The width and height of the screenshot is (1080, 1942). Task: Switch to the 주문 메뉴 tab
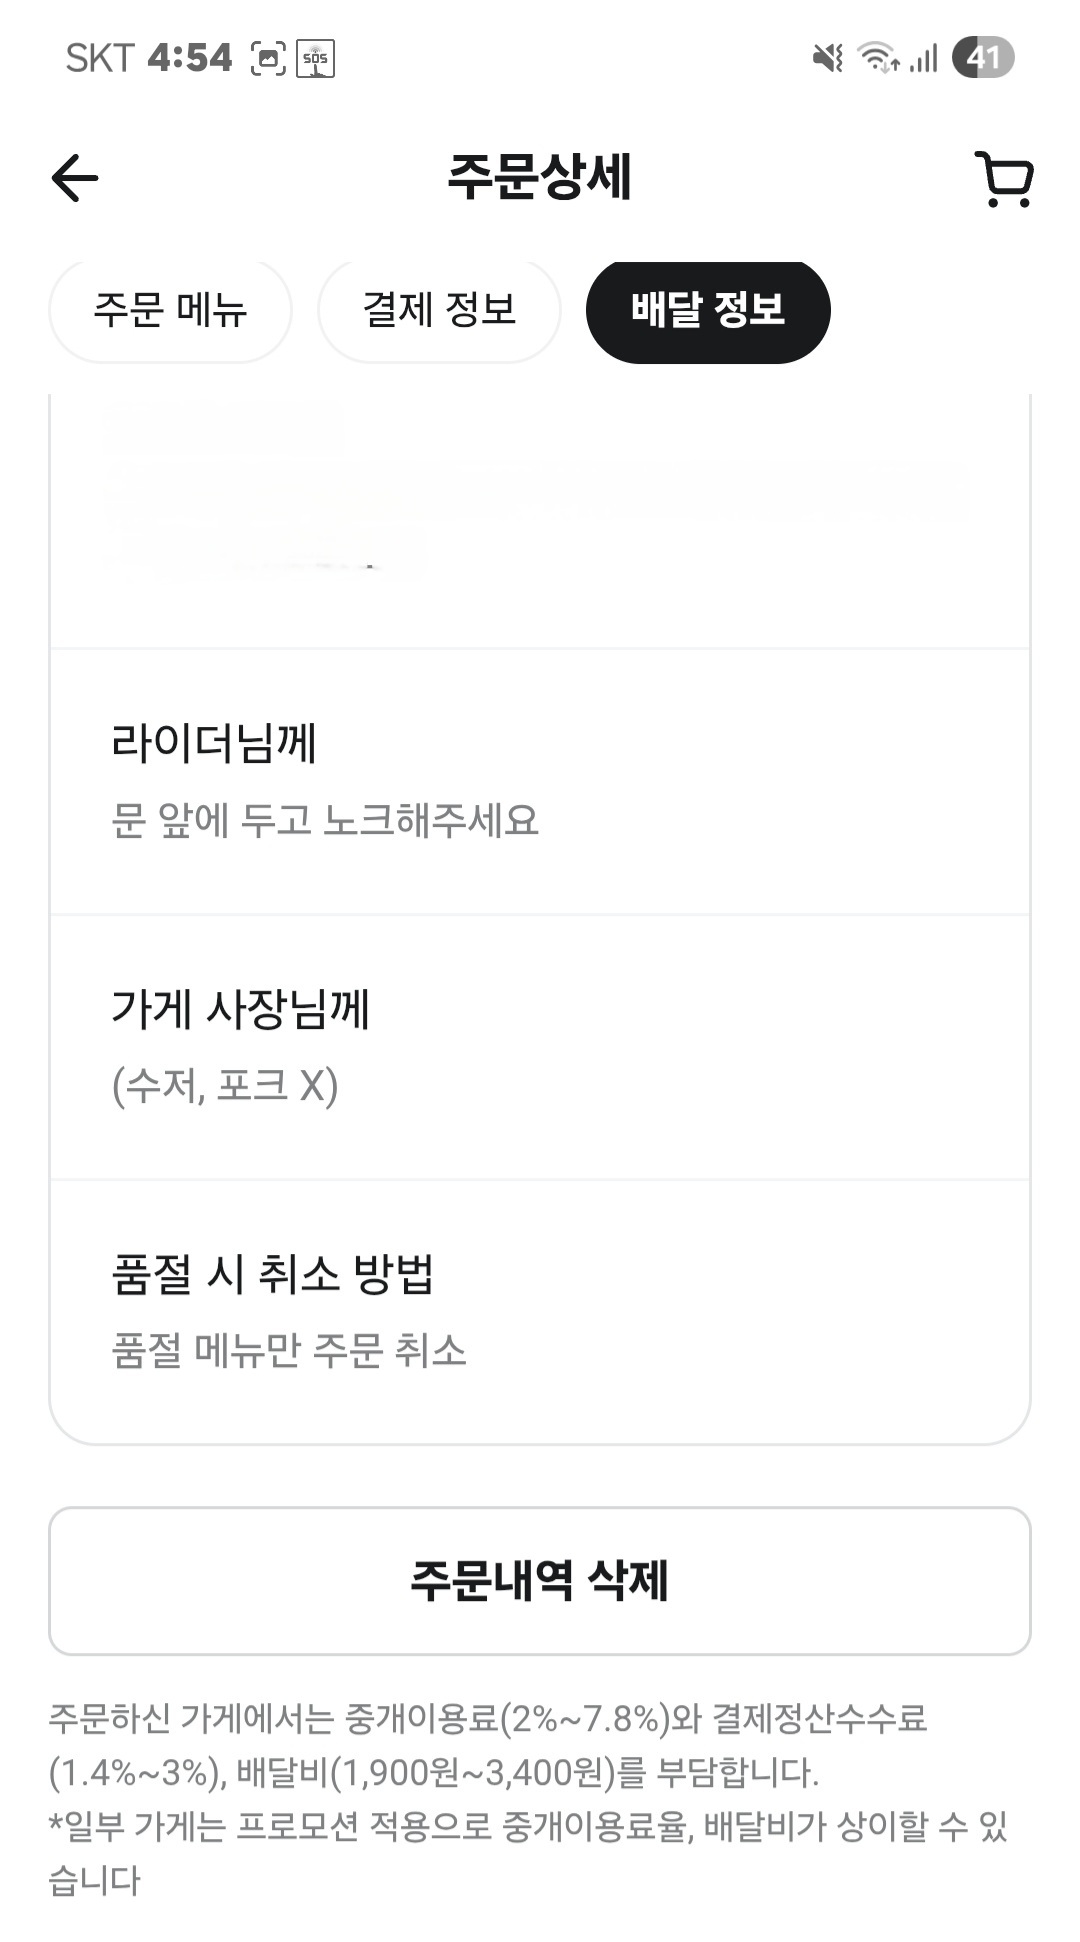(170, 309)
